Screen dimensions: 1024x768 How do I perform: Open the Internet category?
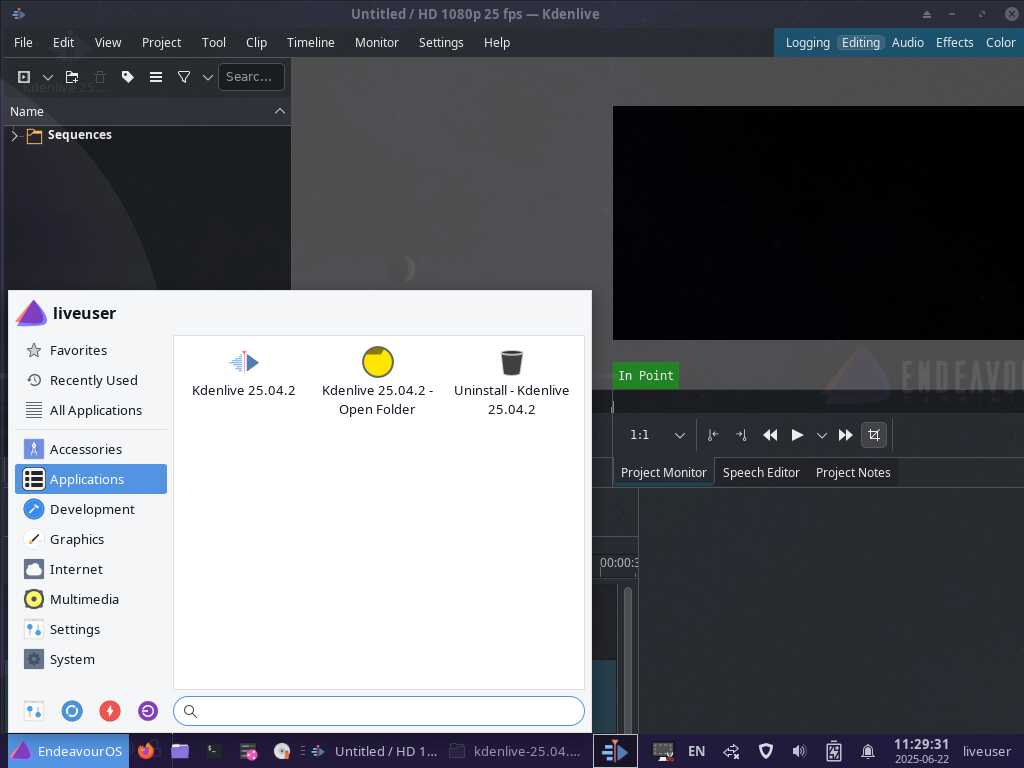[x=91, y=569]
